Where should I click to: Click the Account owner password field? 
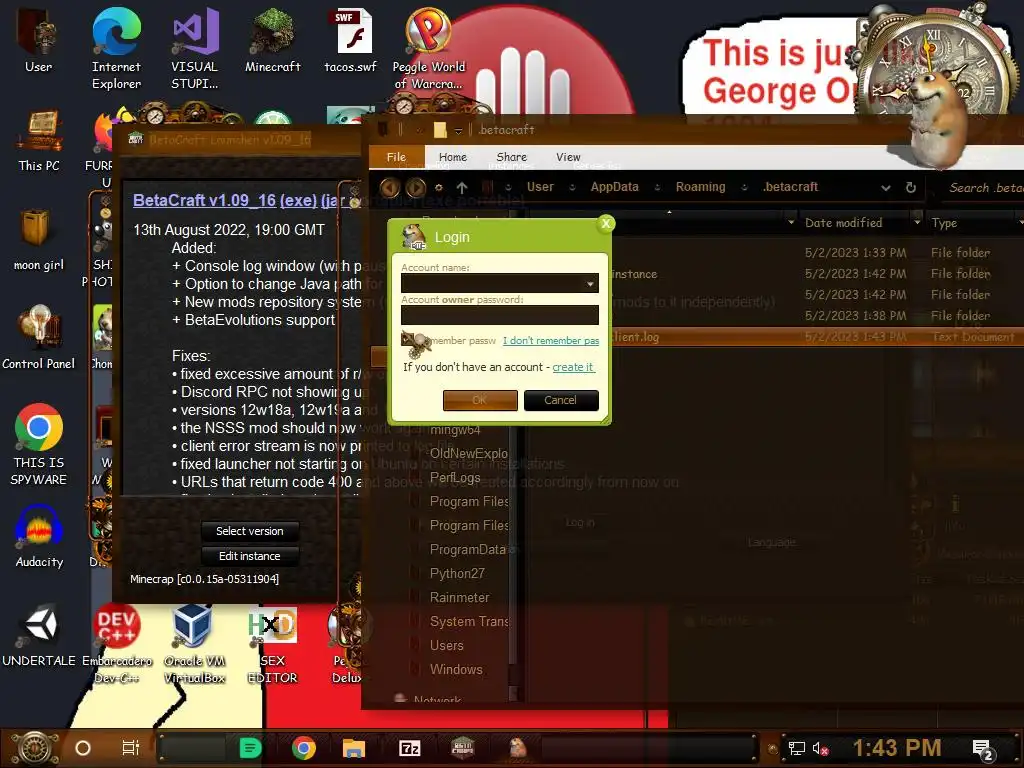[x=500, y=315]
